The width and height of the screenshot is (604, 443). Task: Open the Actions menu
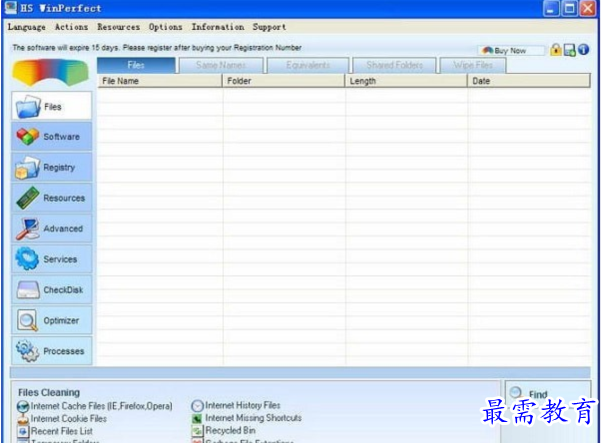71,27
